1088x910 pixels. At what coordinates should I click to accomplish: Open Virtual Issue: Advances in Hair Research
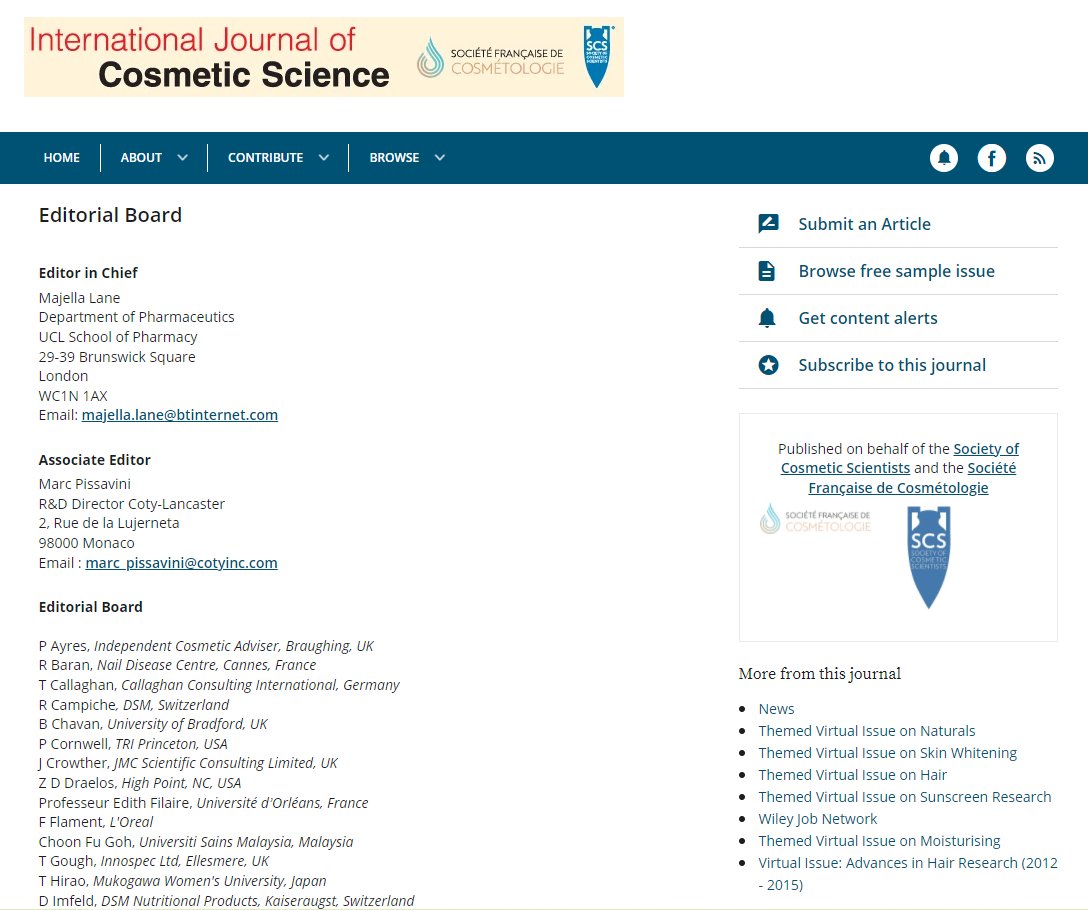908,874
